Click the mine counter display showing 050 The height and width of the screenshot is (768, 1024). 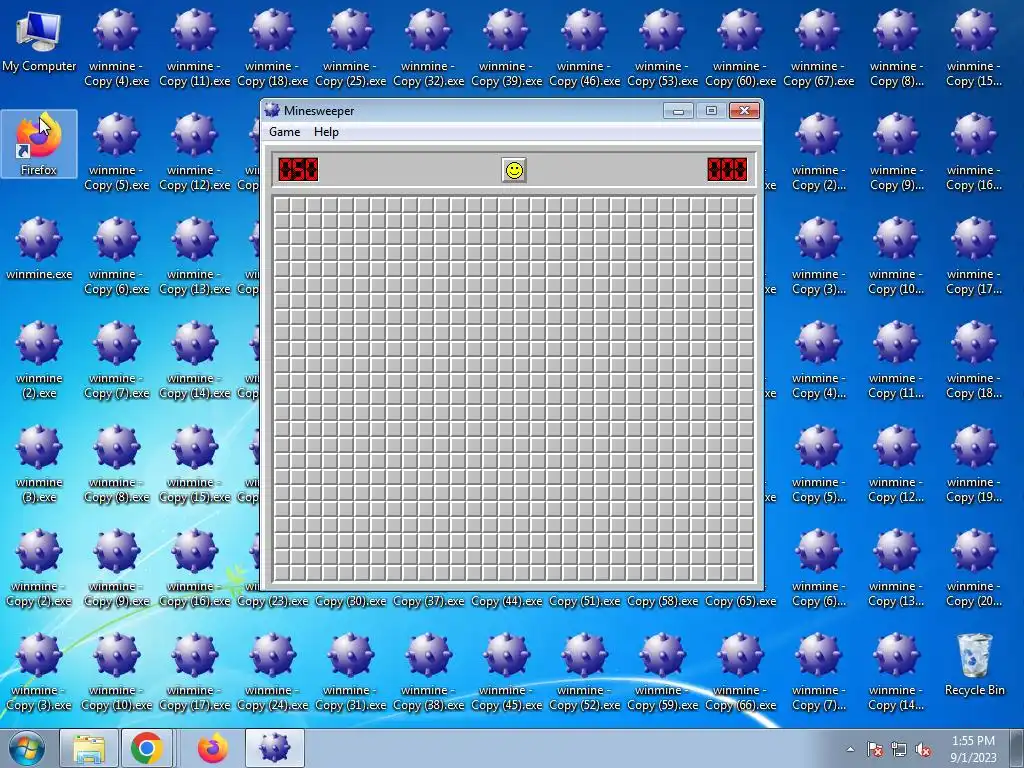(x=298, y=170)
